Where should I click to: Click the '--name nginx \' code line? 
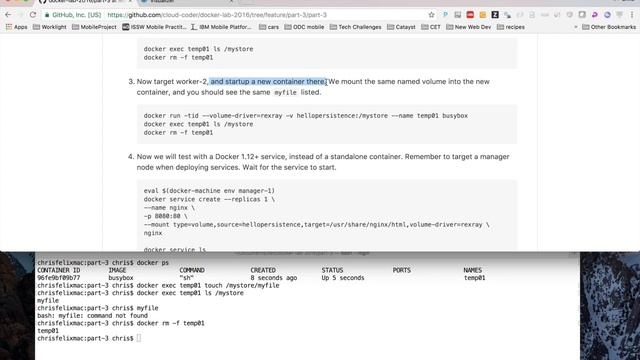click(x=169, y=208)
